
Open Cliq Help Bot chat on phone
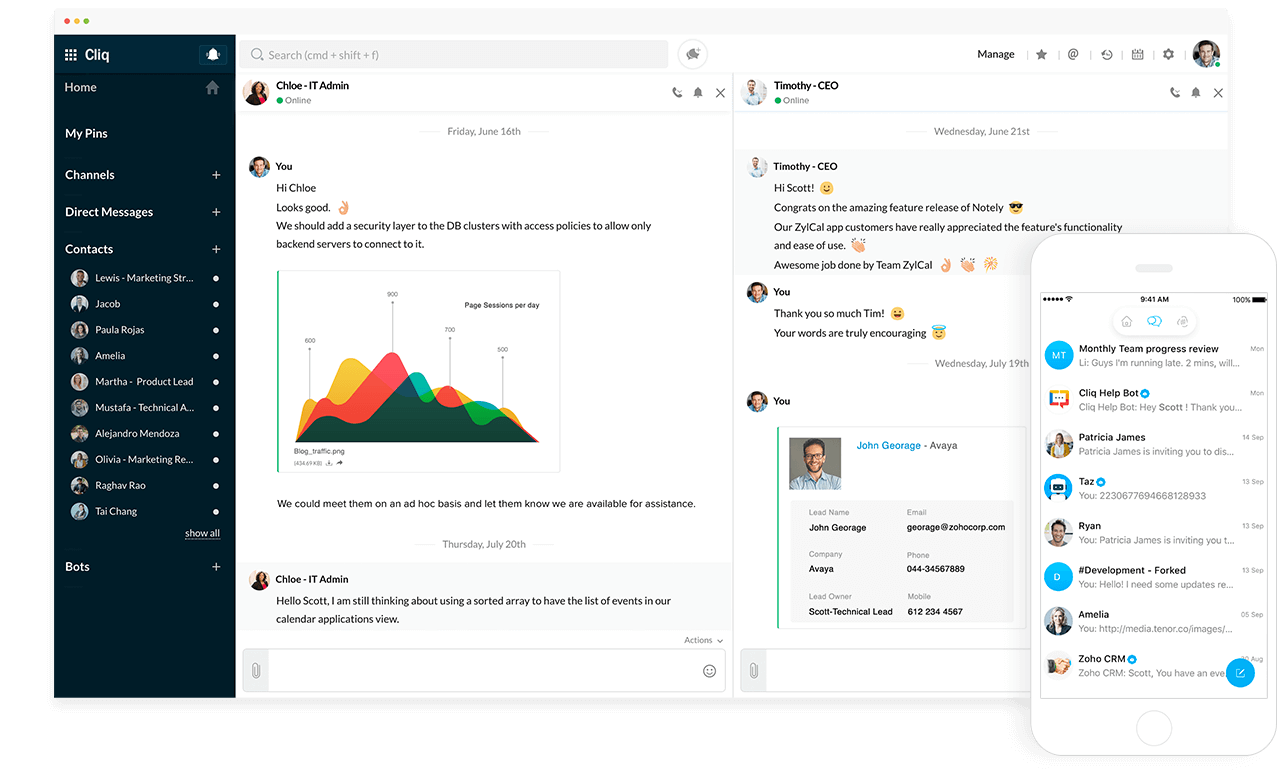[x=1154, y=400]
